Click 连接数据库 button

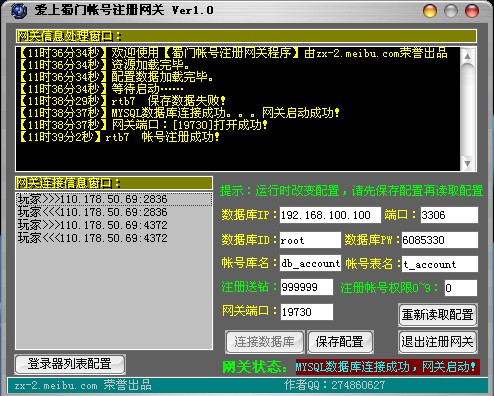coord(265,342)
